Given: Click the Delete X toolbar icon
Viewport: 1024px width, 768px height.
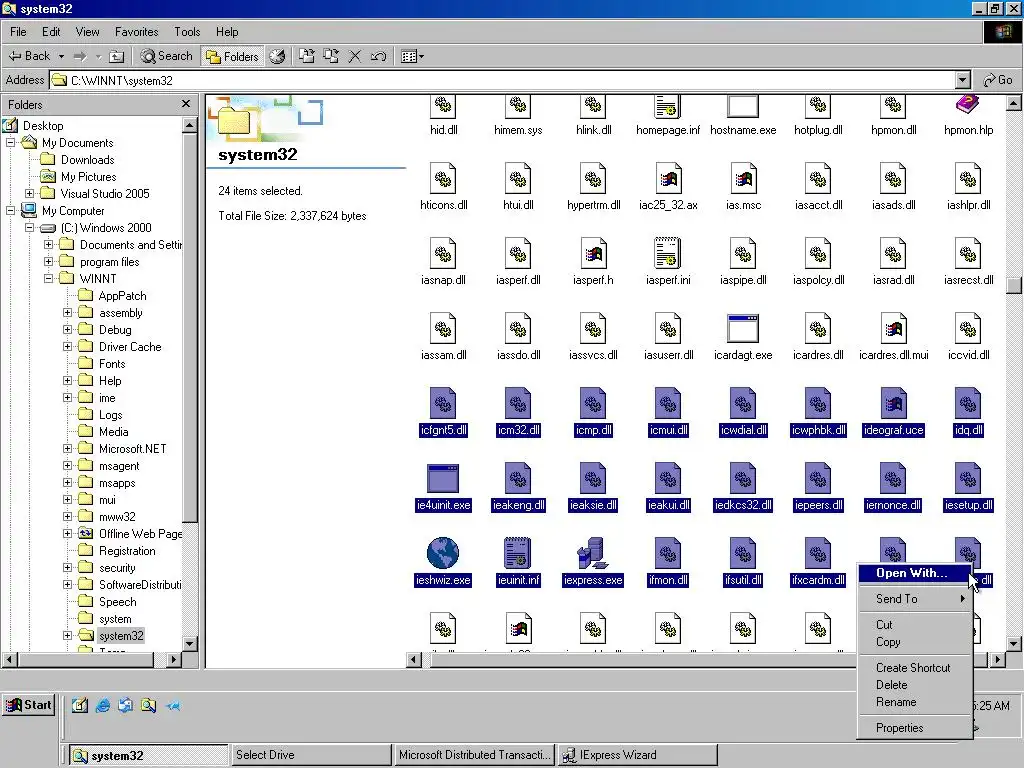Looking at the screenshot, I should pyautogui.click(x=355, y=56).
